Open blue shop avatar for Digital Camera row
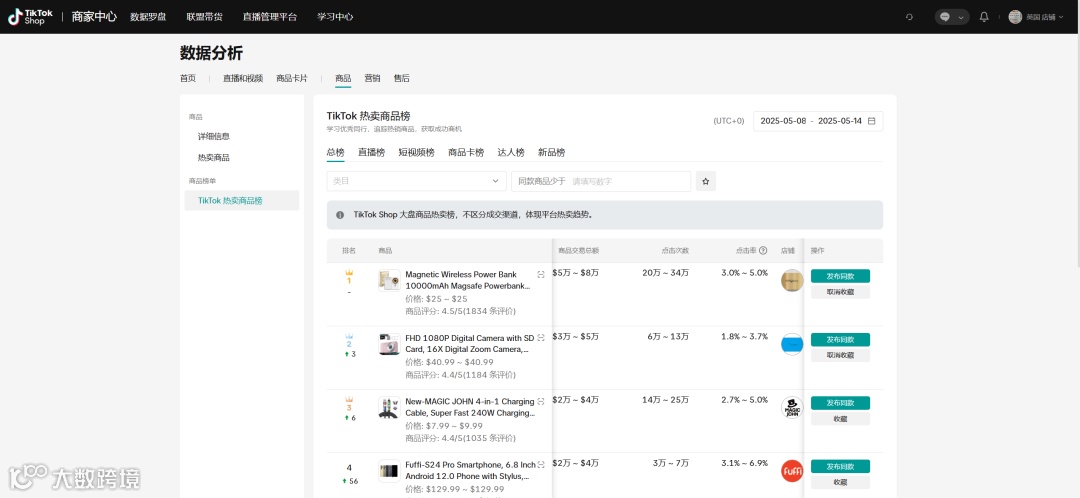 pyautogui.click(x=792, y=344)
